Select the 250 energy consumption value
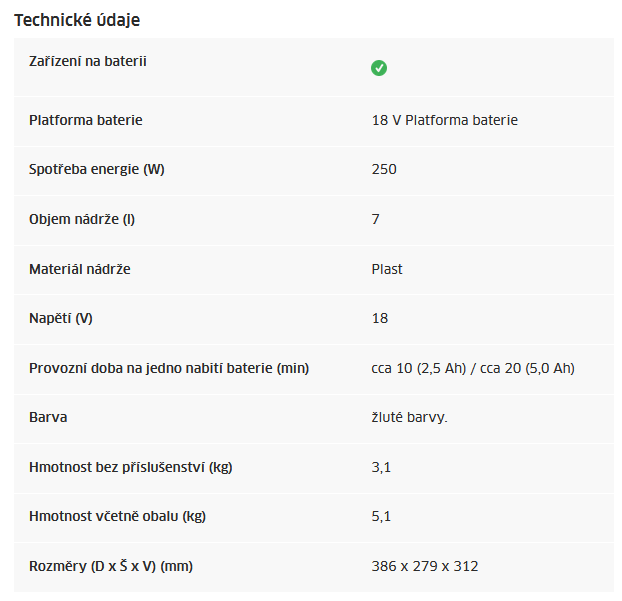This screenshot has width=622, height=601. click(384, 169)
